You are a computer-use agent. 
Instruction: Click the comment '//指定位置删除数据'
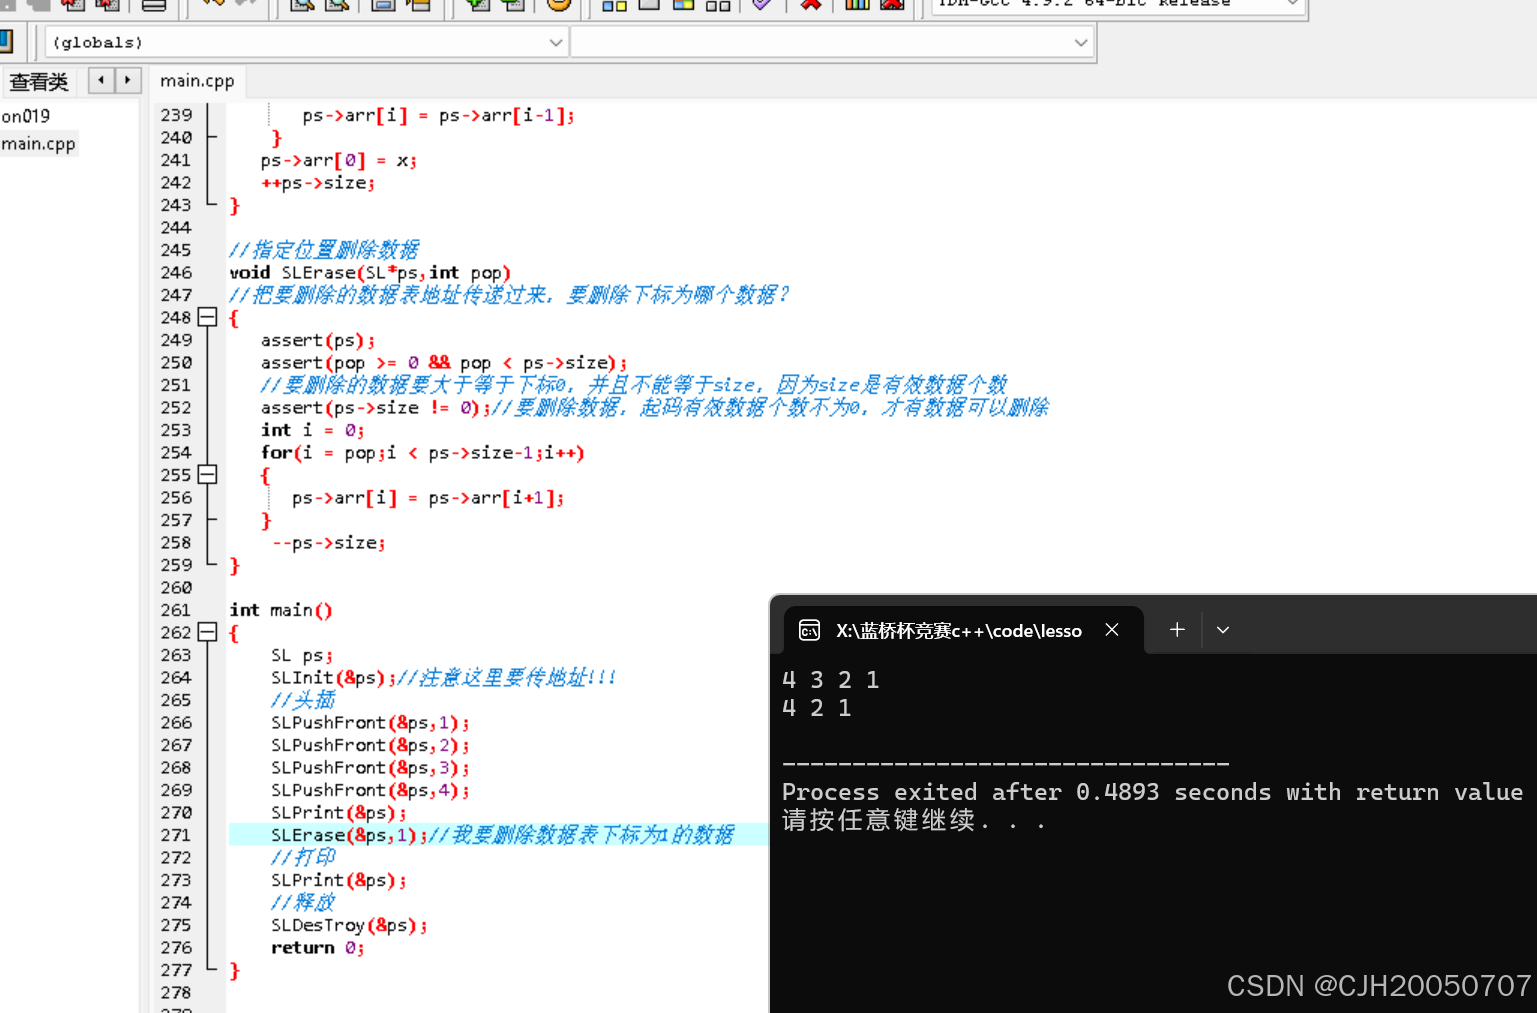click(324, 249)
